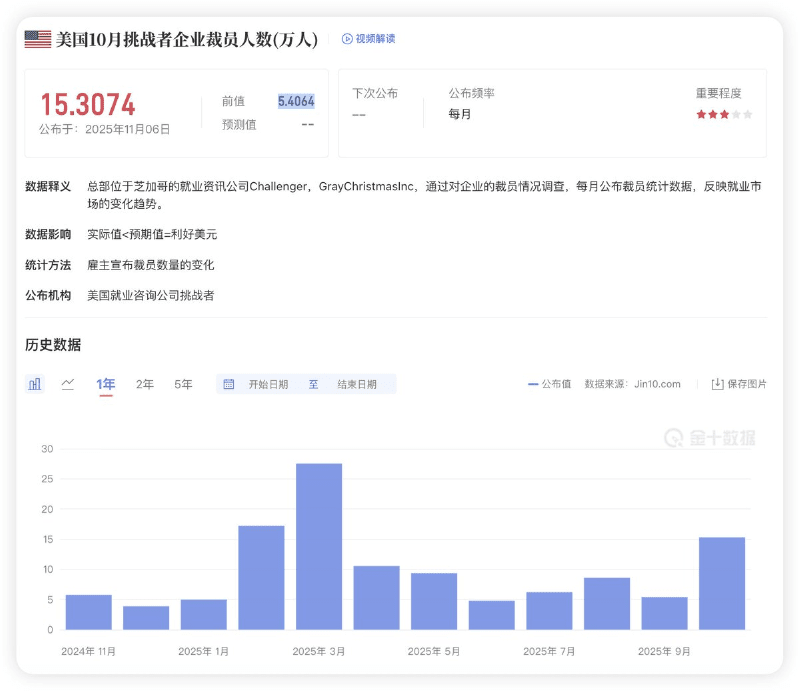The width and height of the screenshot is (800, 691).
Task: Toggle the 公布值 legend series
Action: (x=549, y=384)
